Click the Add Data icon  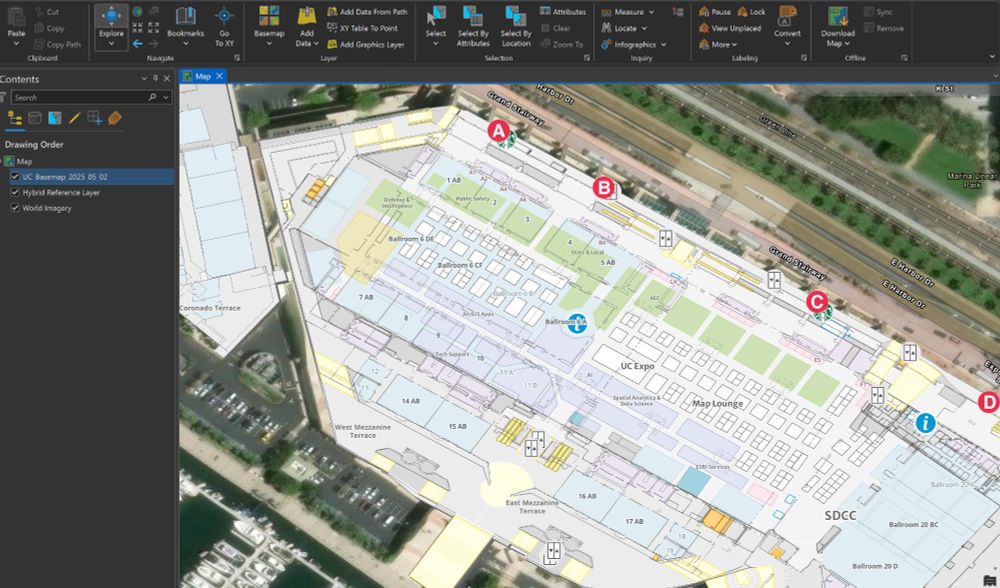click(x=307, y=17)
